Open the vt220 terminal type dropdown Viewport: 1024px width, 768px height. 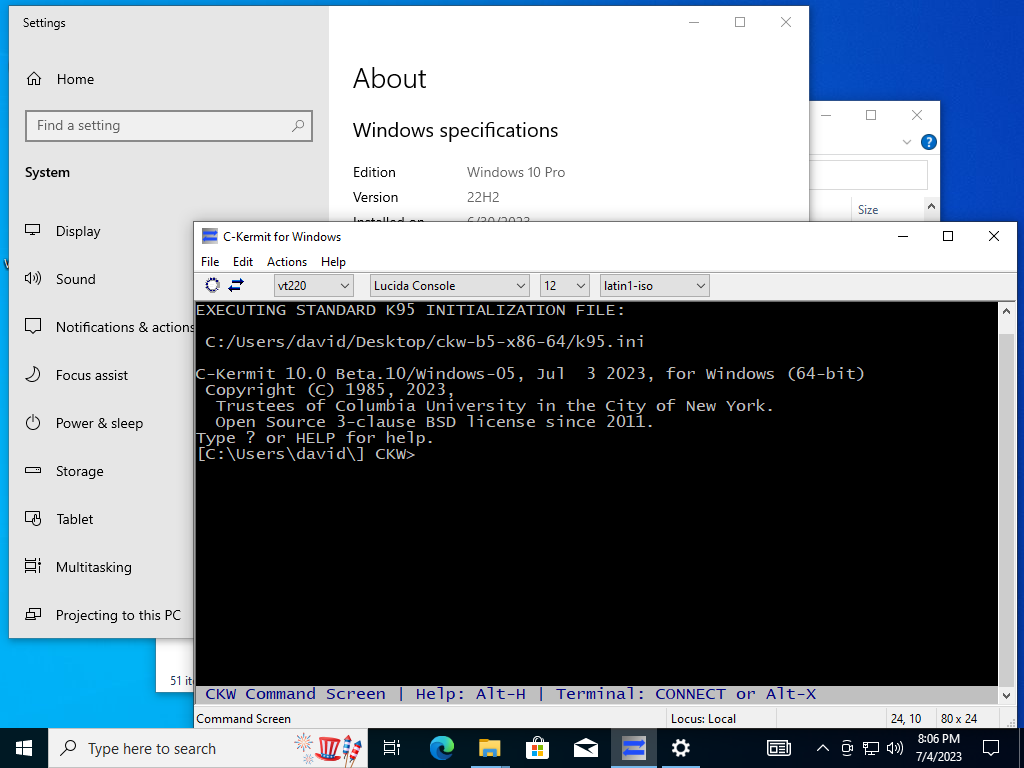[313, 285]
